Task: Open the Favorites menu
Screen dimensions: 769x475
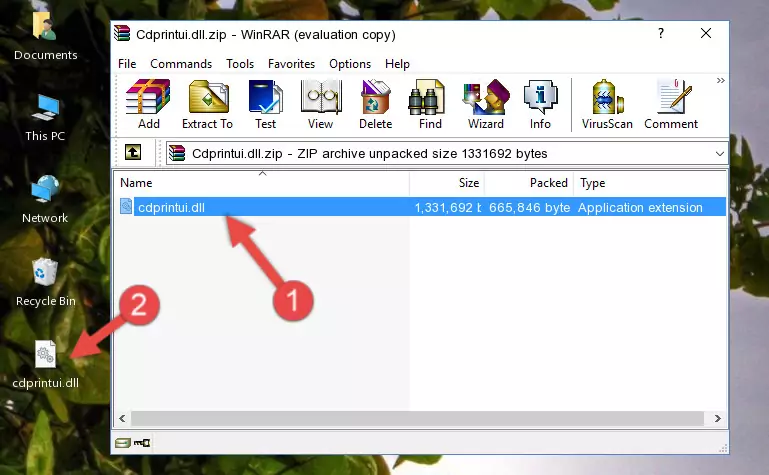Action: point(291,64)
